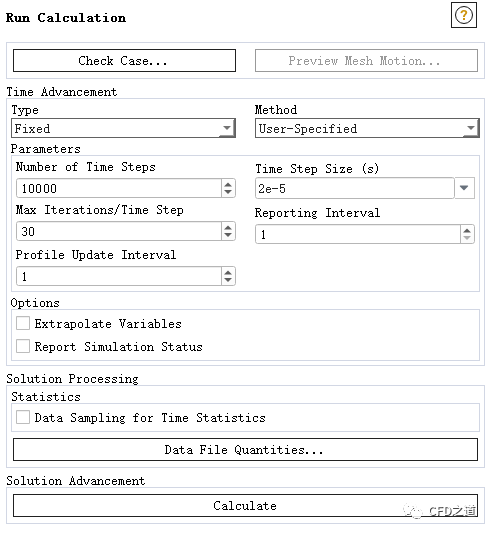
Task: Open the help question mark icon
Action: point(463,15)
